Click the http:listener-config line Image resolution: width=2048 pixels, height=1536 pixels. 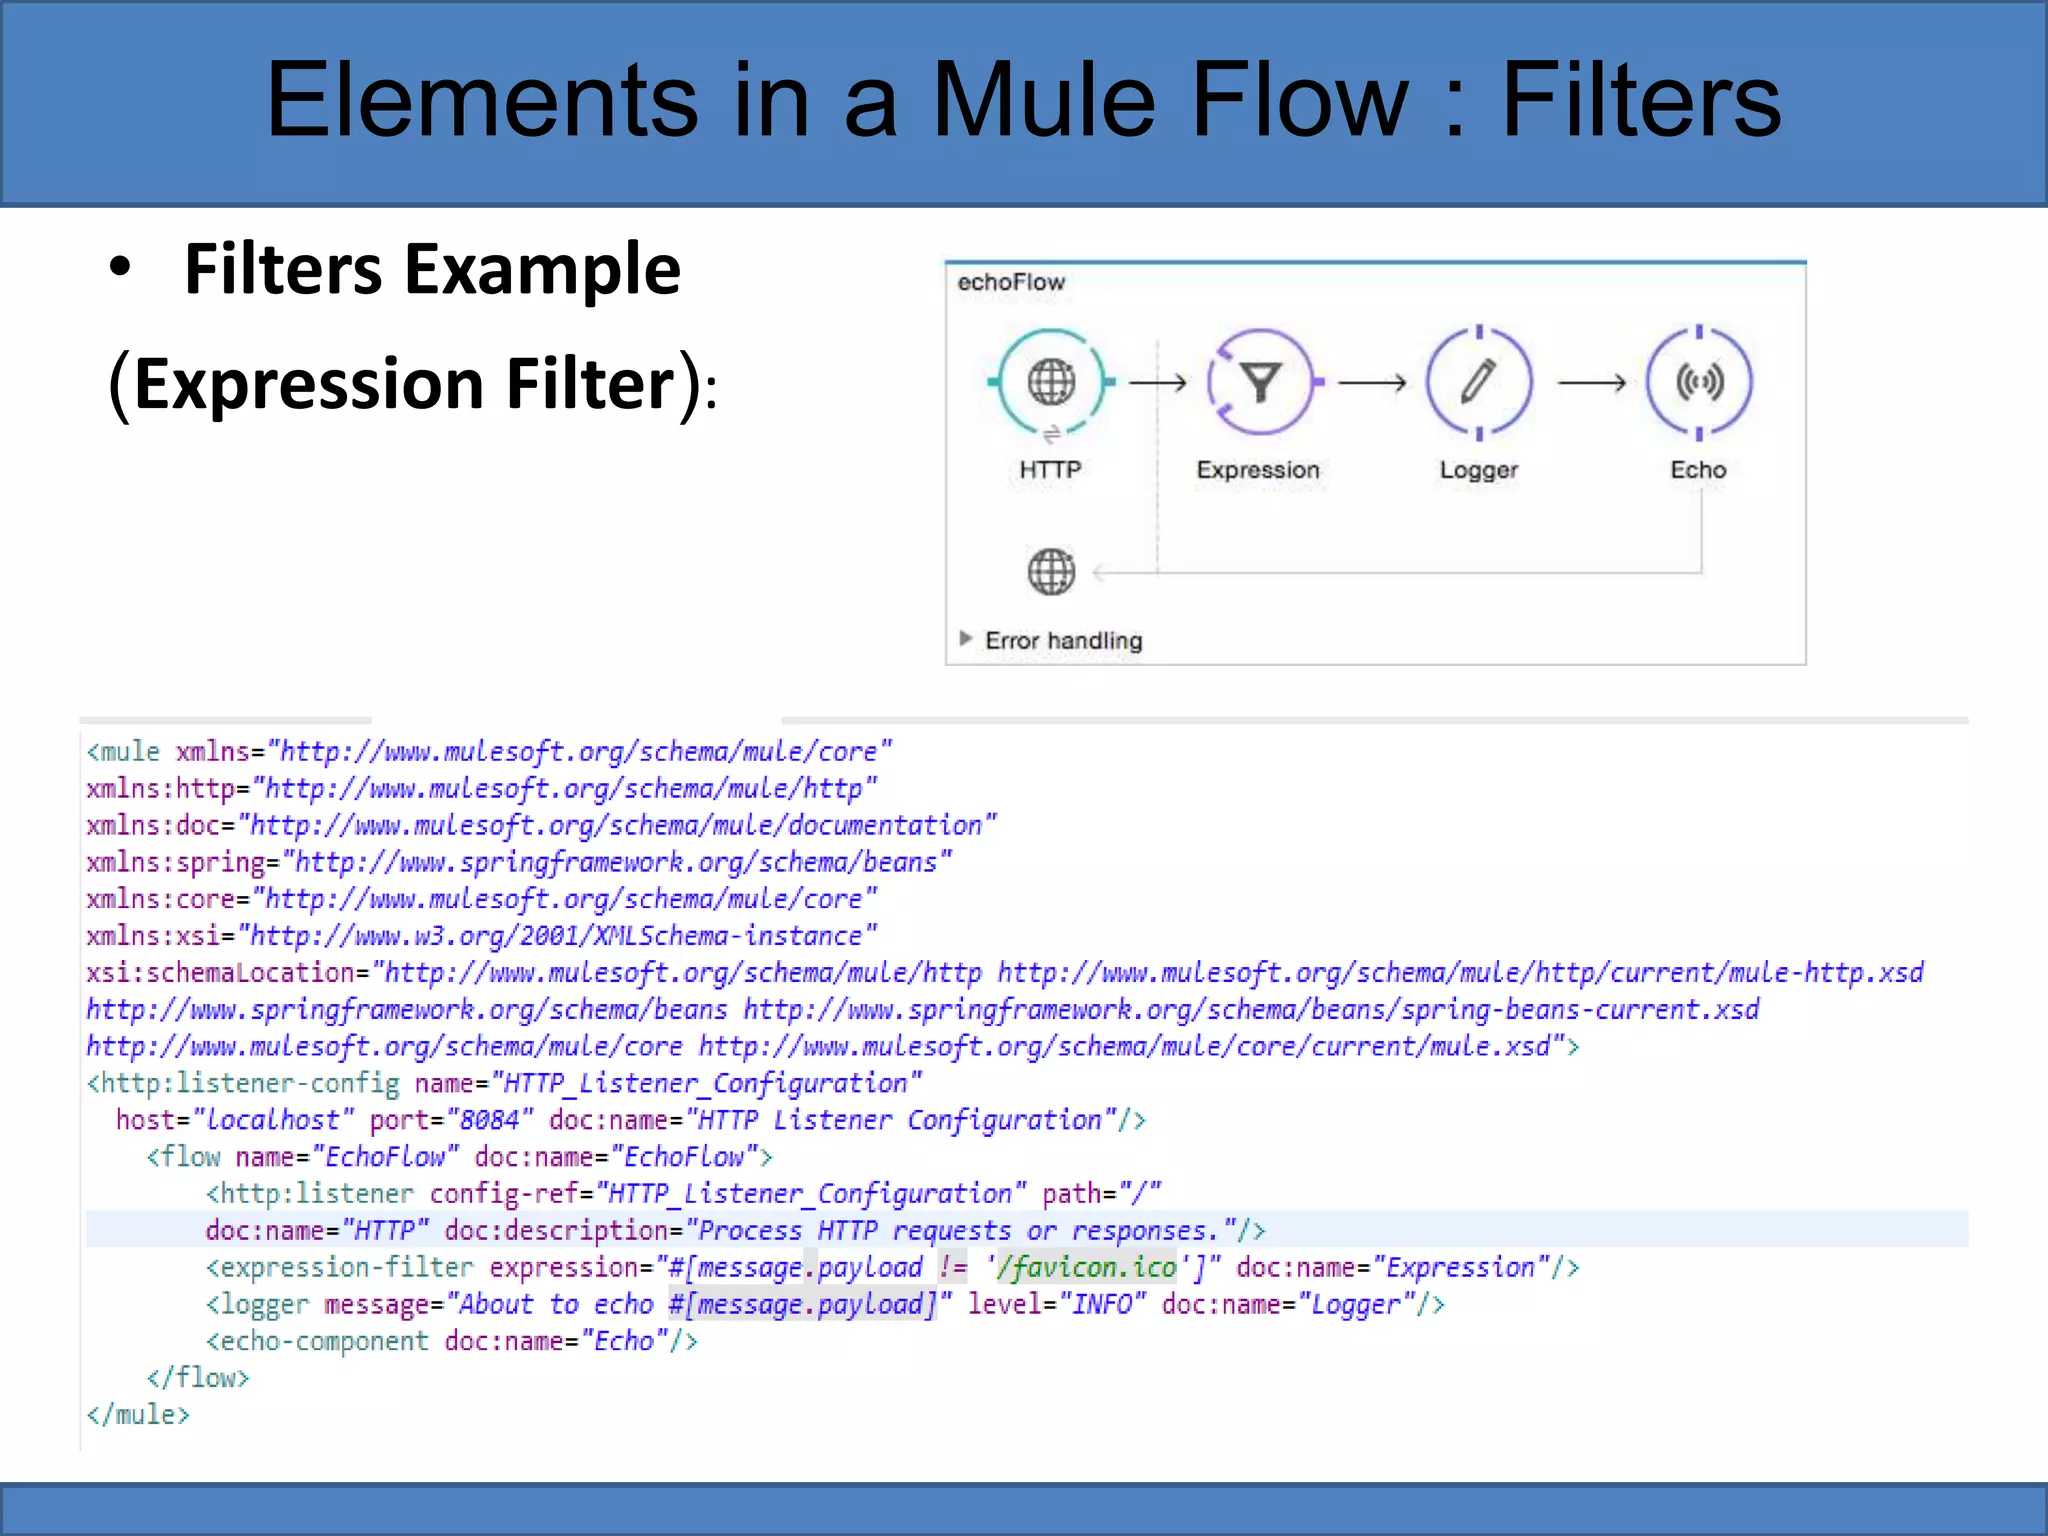click(x=504, y=1084)
